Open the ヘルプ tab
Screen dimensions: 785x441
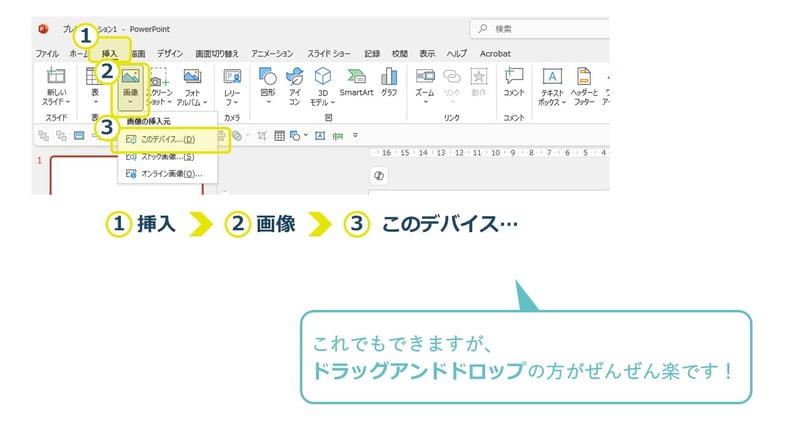pos(457,54)
